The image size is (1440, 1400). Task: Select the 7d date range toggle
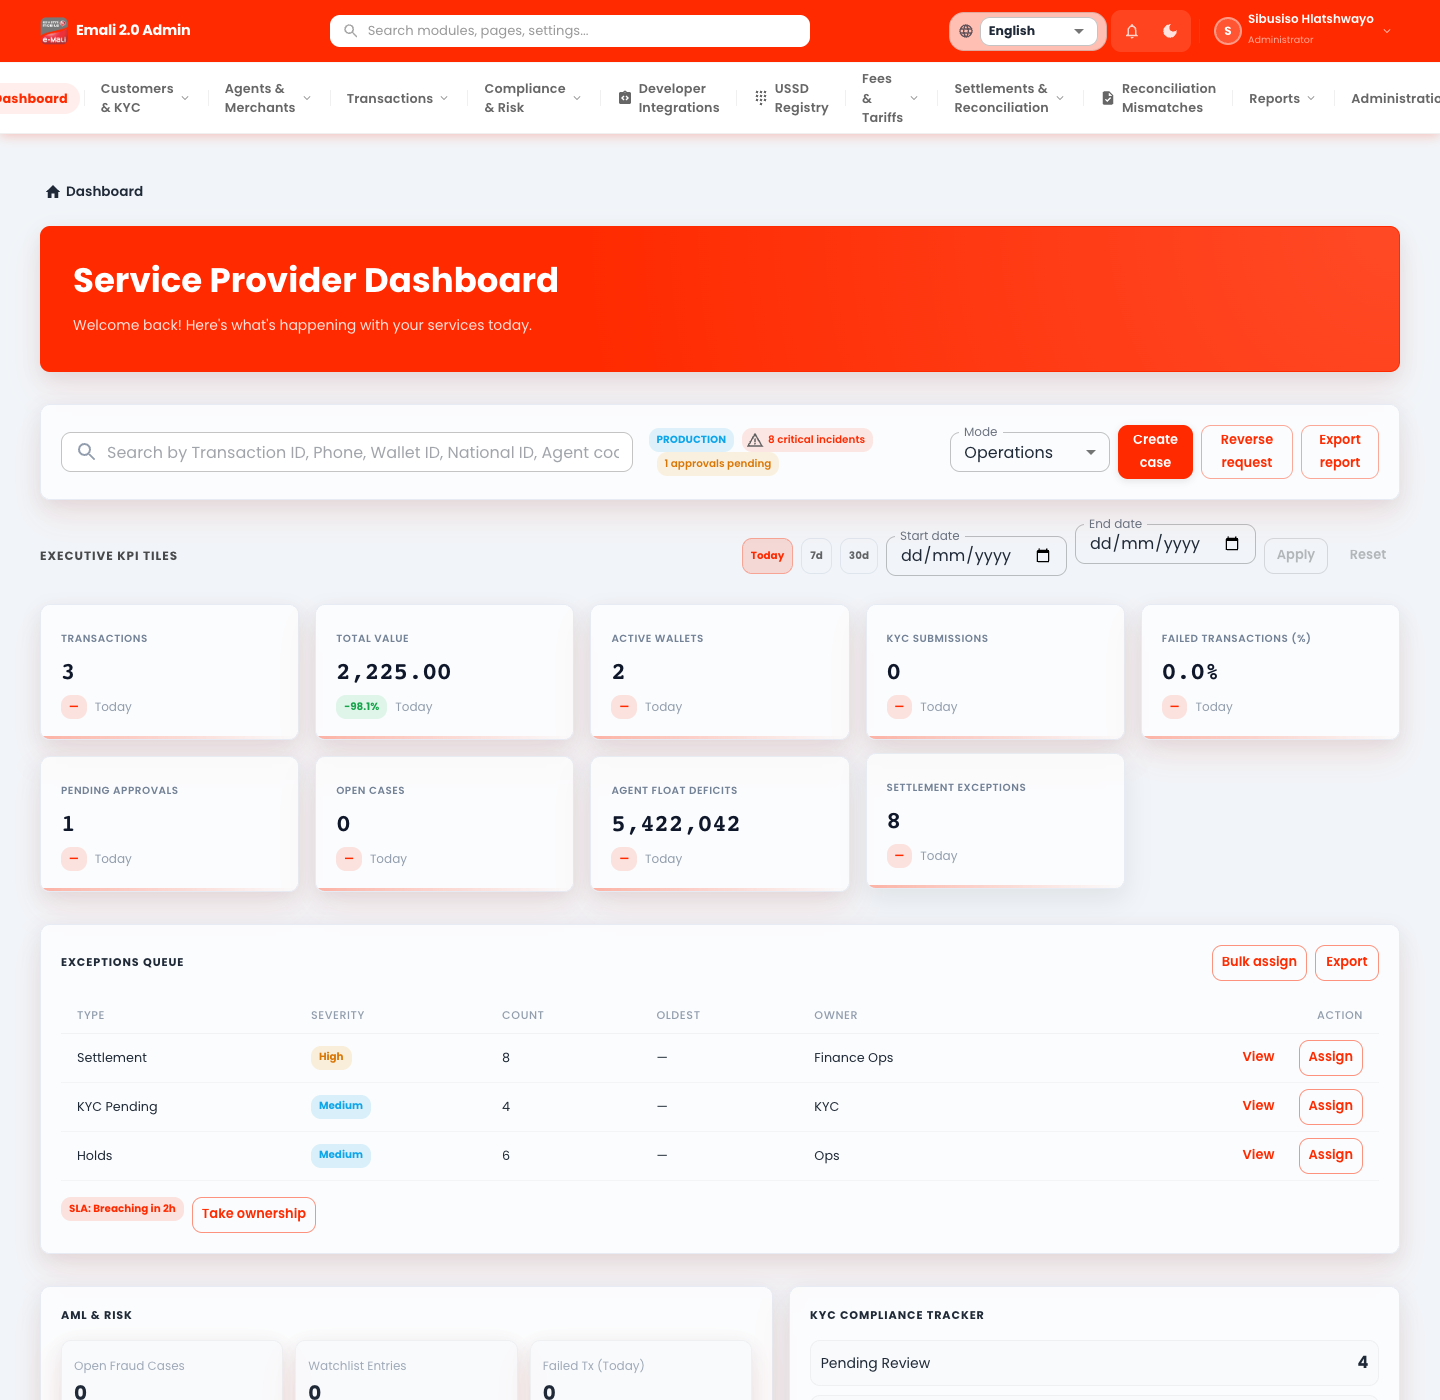point(816,556)
